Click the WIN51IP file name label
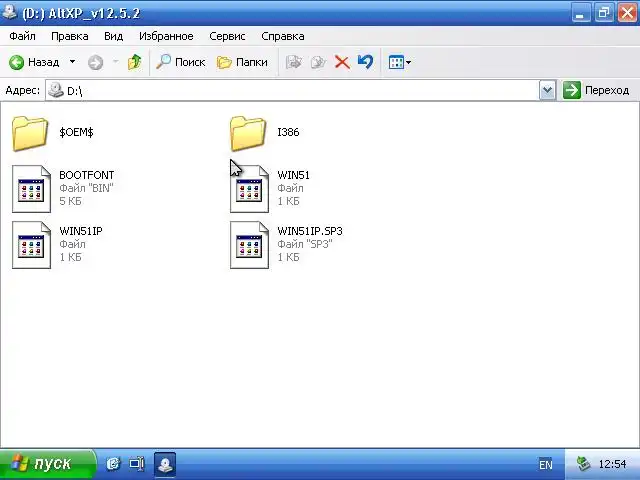Screen dimensions: 640x480 tap(81, 231)
